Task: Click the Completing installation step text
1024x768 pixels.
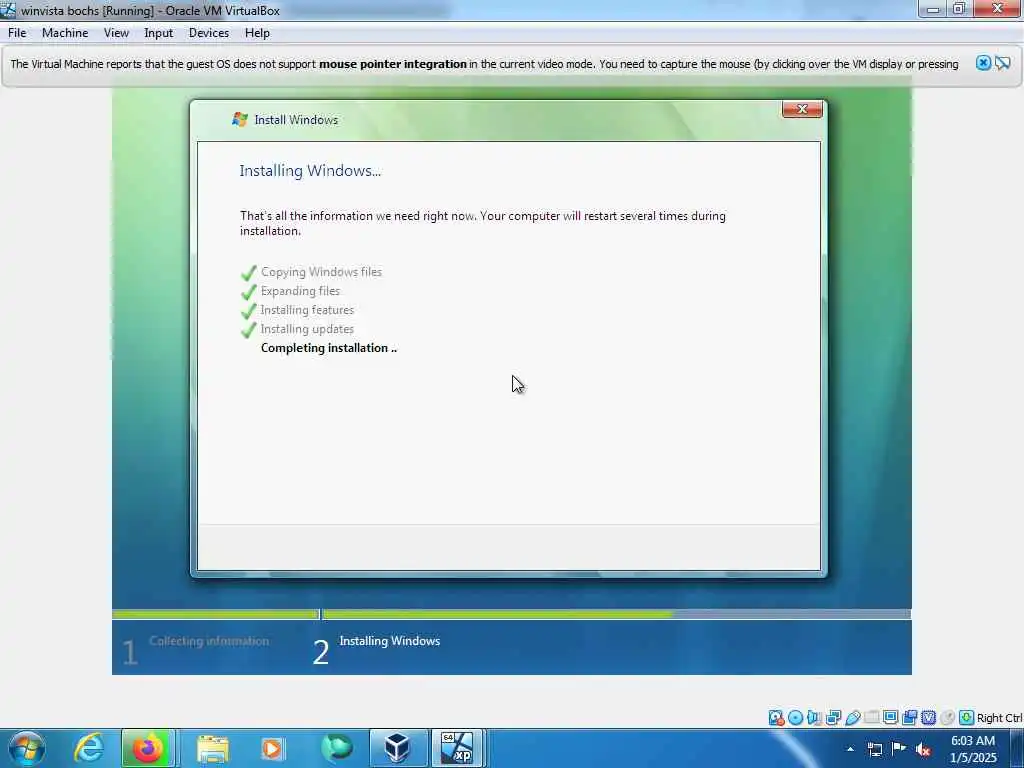Action: click(328, 347)
